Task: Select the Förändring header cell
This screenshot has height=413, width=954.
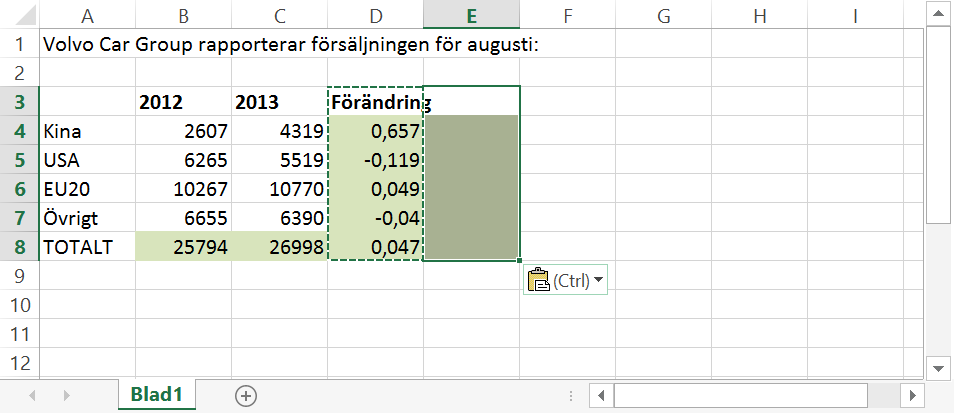Action: (375, 102)
